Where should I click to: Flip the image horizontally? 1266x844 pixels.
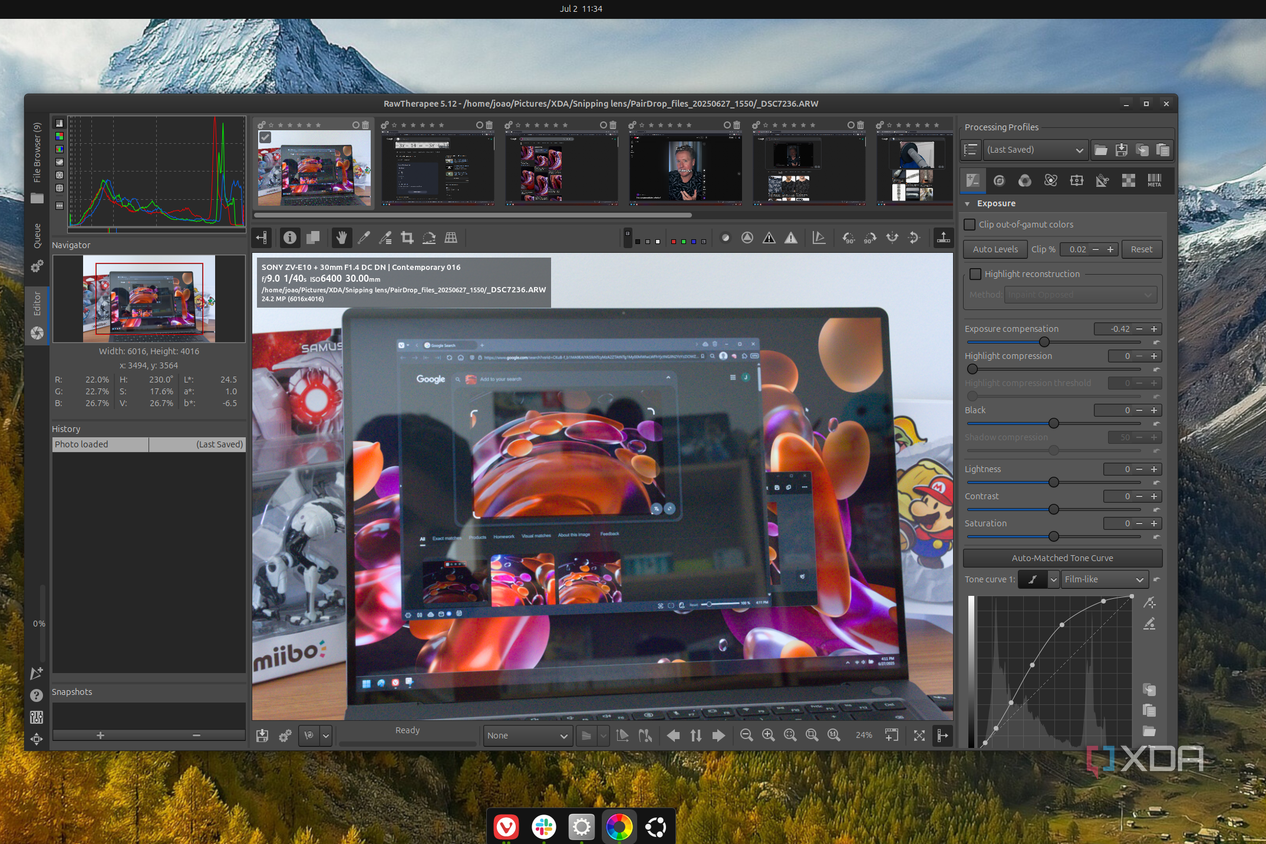coord(892,238)
